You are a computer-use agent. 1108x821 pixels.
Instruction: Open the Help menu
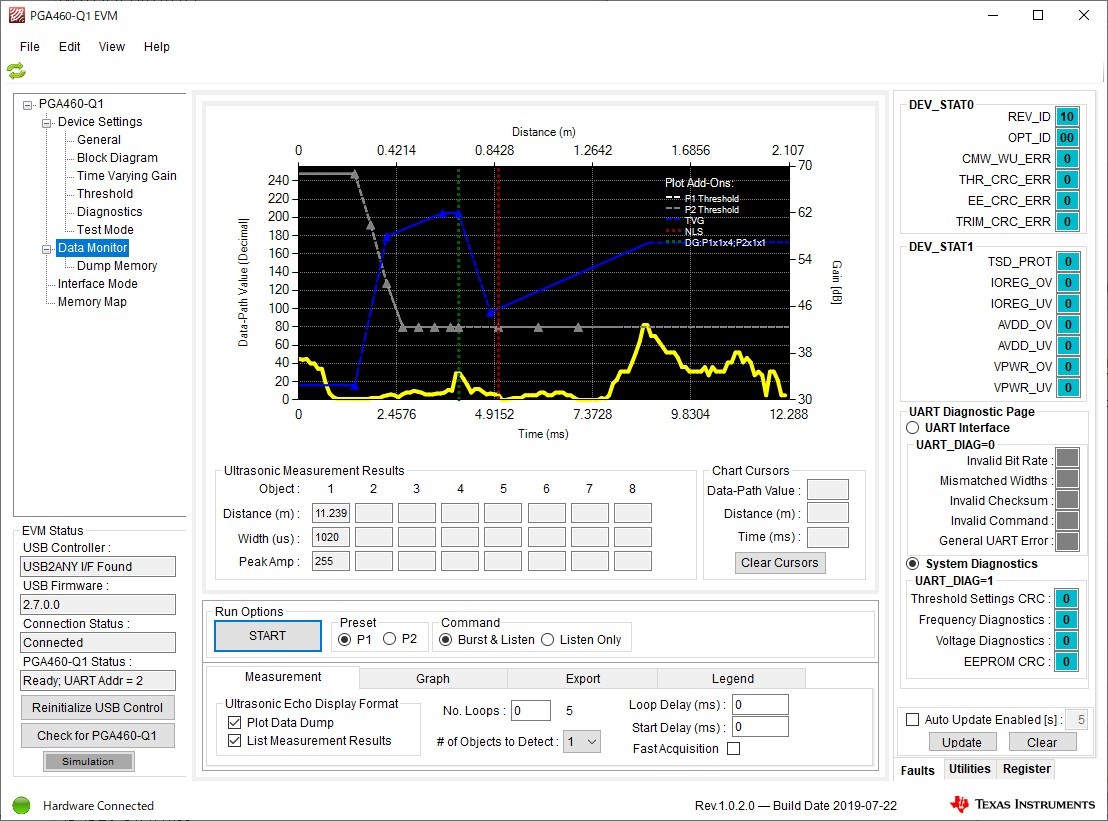[x=157, y=47]
